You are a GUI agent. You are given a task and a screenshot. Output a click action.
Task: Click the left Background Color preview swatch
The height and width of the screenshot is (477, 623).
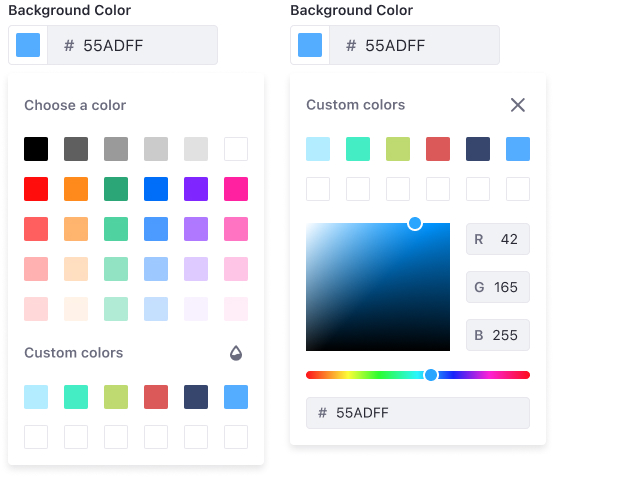click(28, 45)
